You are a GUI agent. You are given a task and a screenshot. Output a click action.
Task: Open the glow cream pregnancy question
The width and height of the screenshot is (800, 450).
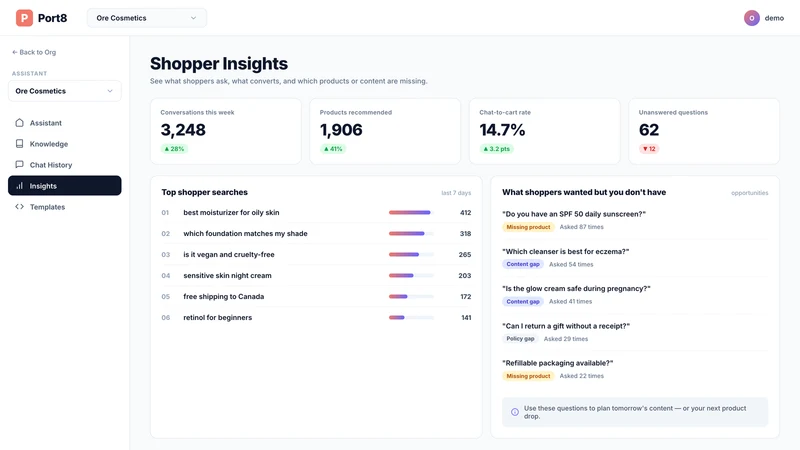pos(576,288)
